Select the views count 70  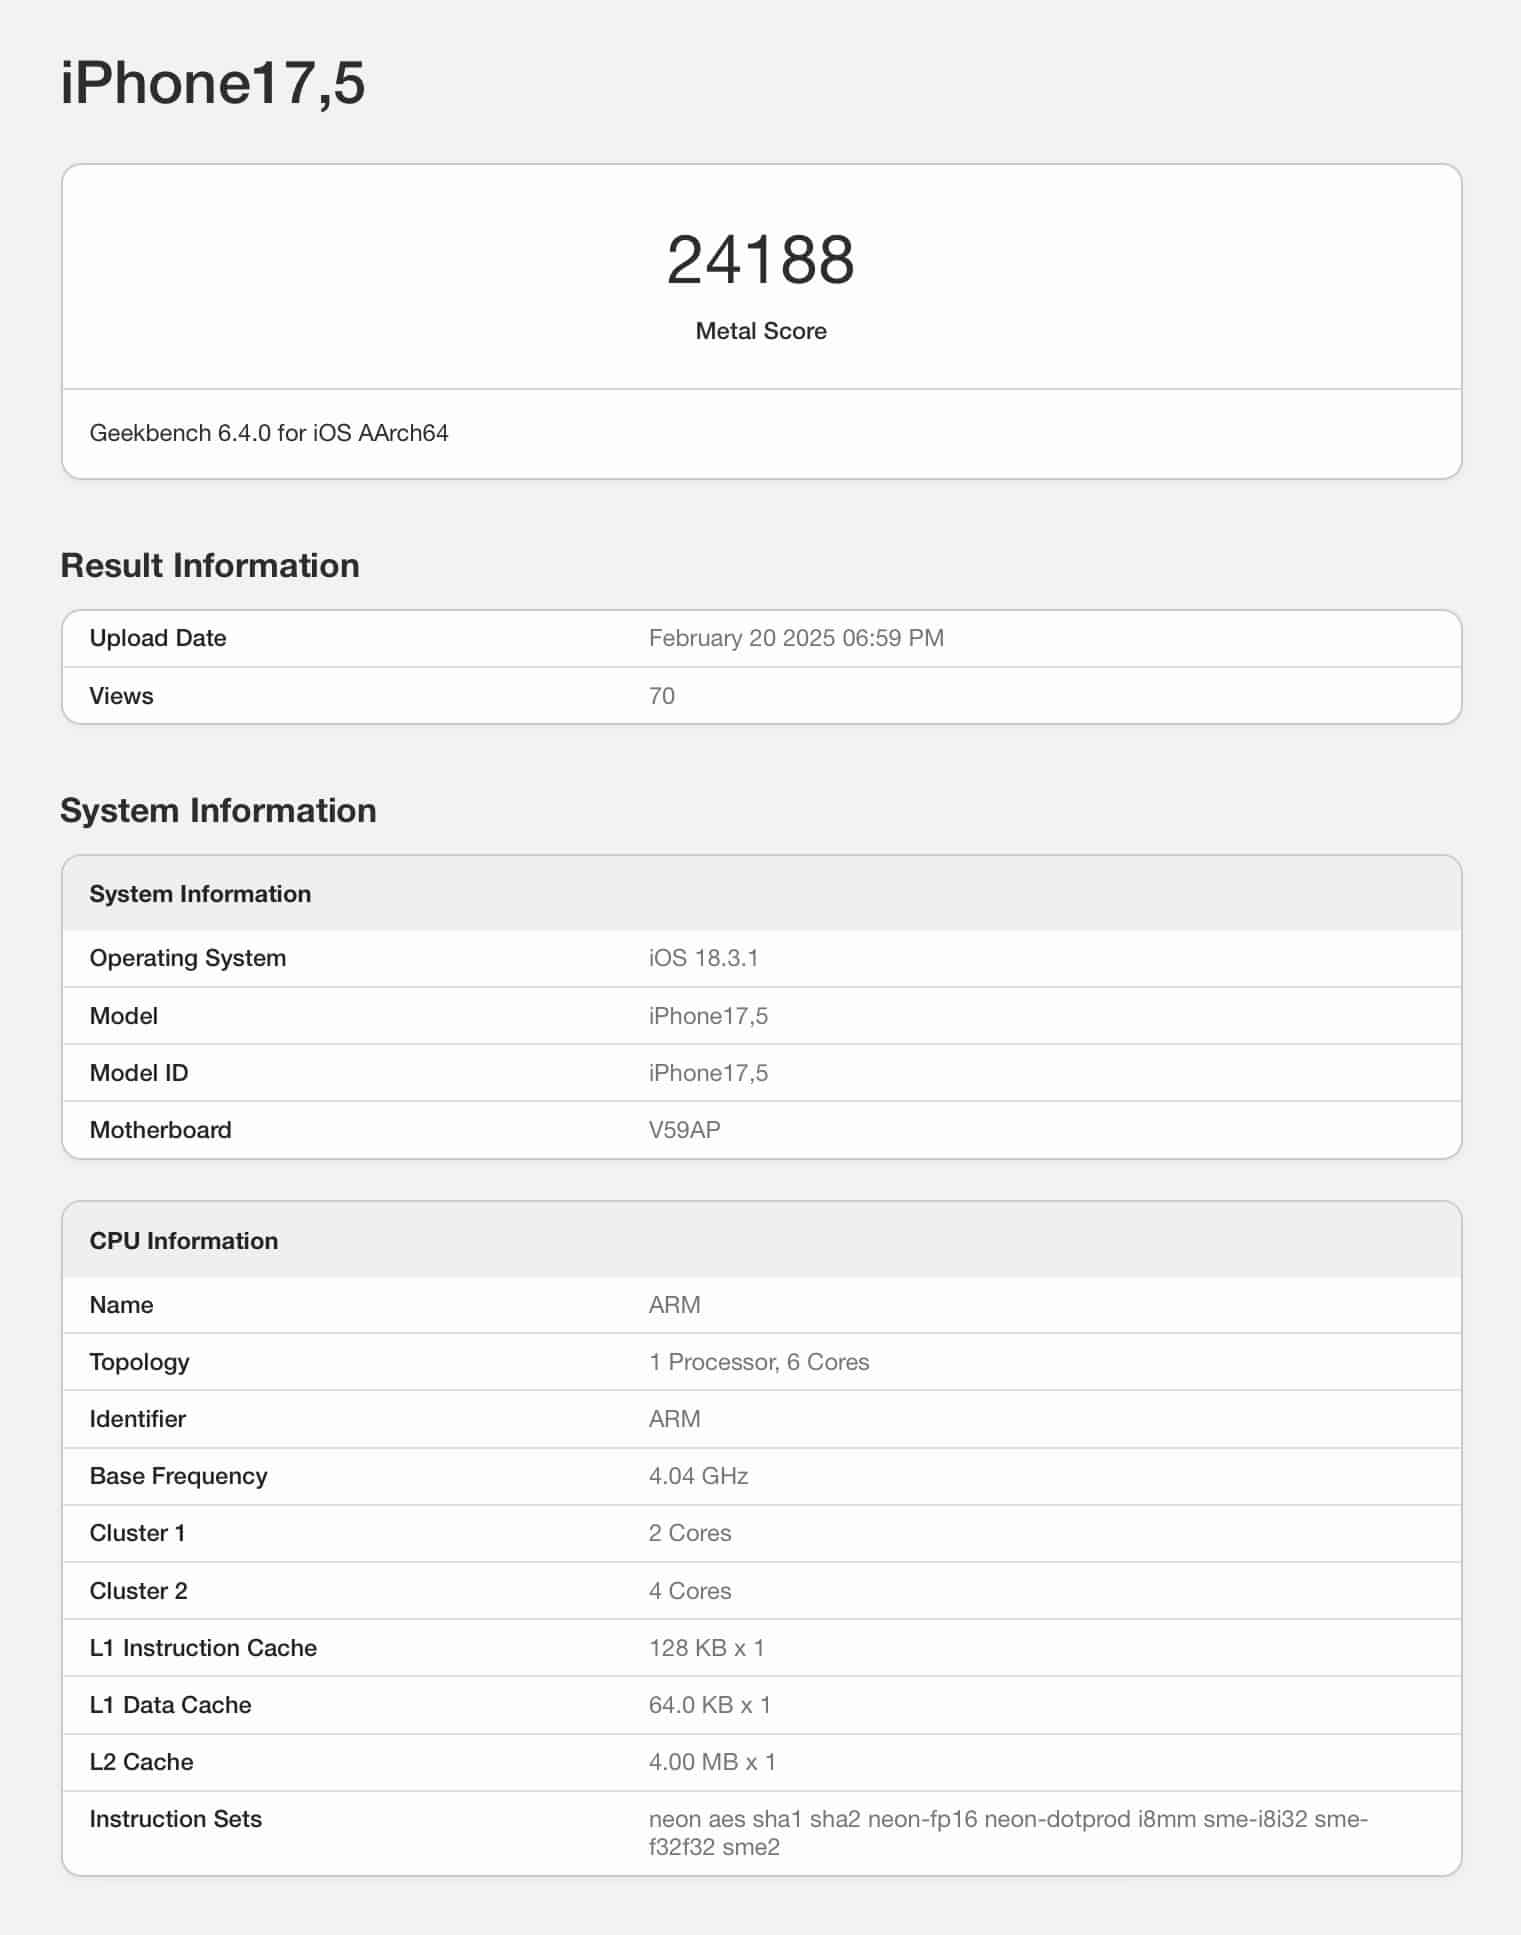(662, 696)
